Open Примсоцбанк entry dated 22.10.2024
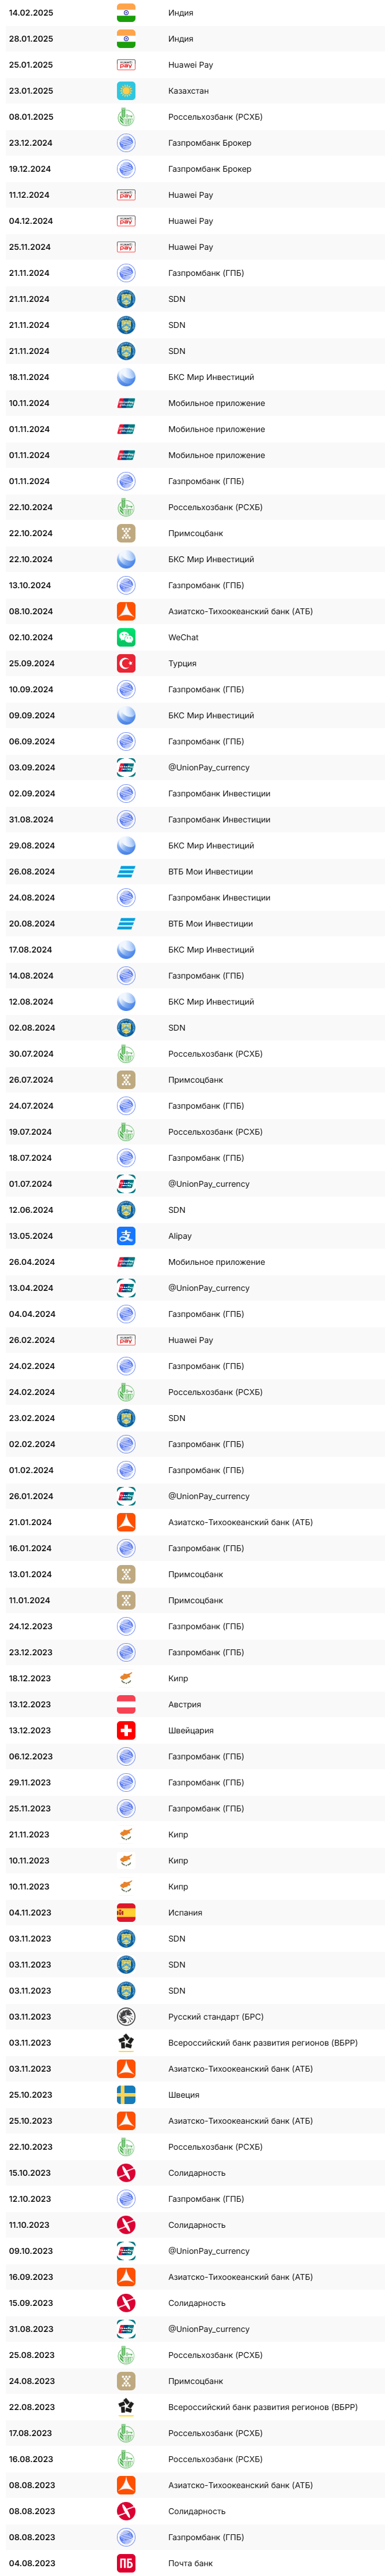The image size is (385, 2576). coord(195,533)
